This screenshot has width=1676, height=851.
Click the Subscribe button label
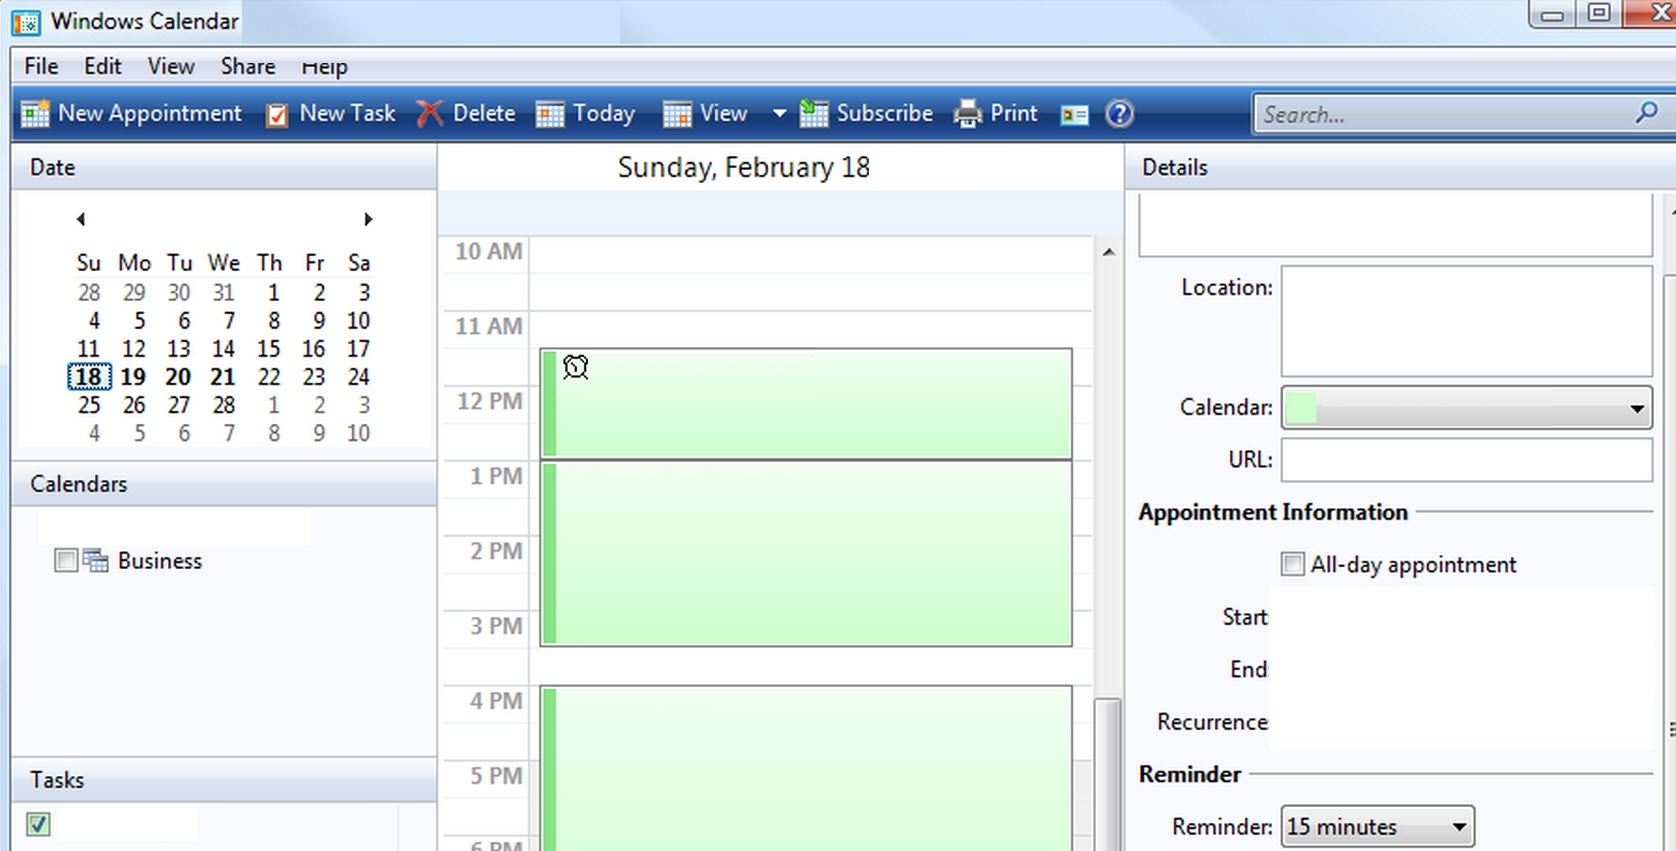click(885, 113)
